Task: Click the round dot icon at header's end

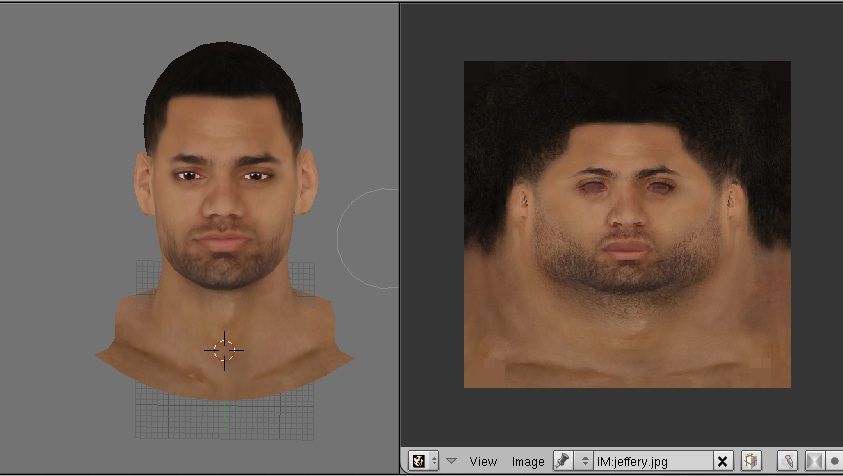Action: point(835,461)
